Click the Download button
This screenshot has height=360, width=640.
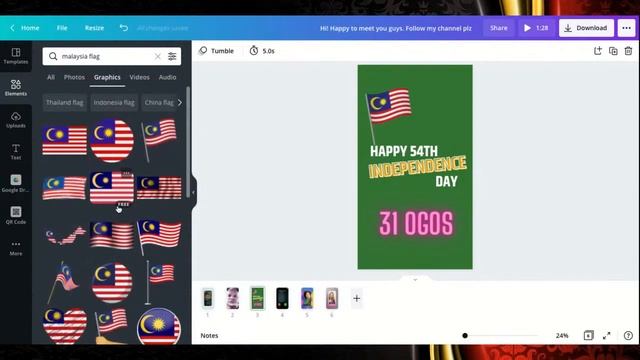(586, 28)
